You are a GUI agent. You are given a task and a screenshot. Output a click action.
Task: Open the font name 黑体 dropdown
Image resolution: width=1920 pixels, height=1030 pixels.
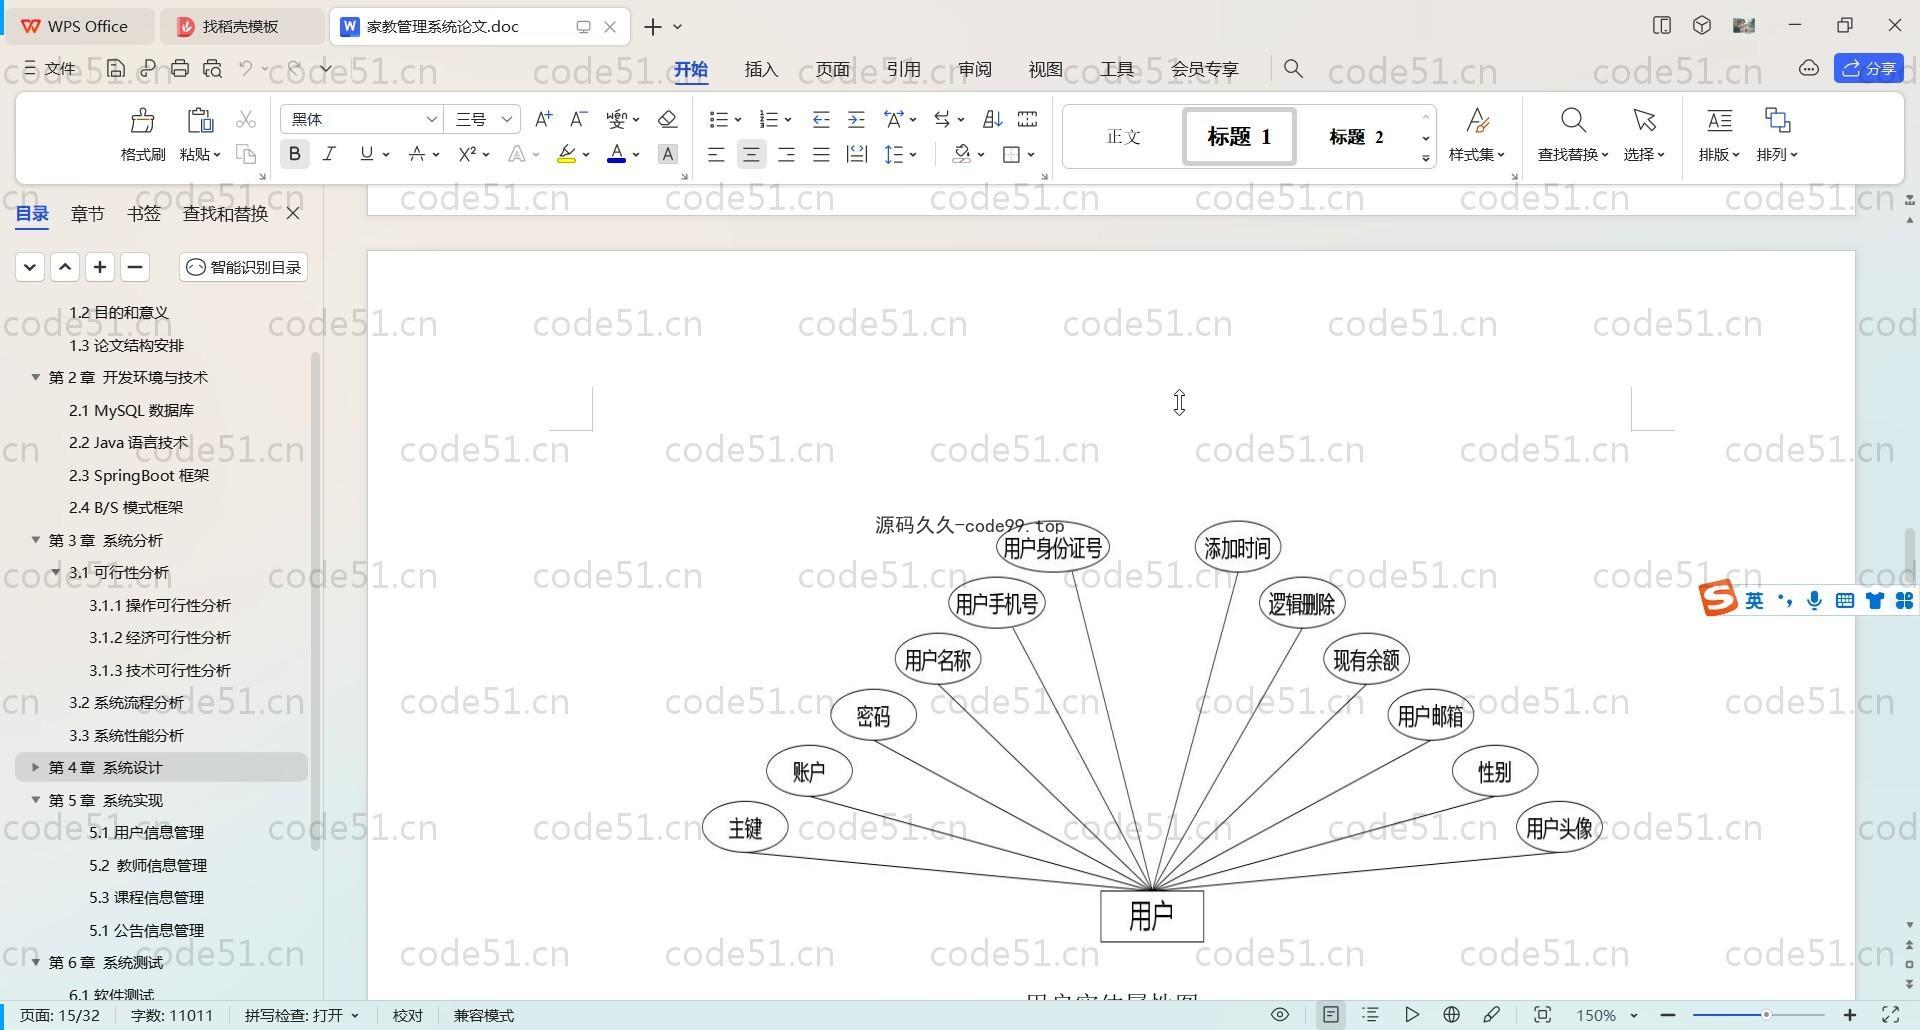click(x=431, y=119)
